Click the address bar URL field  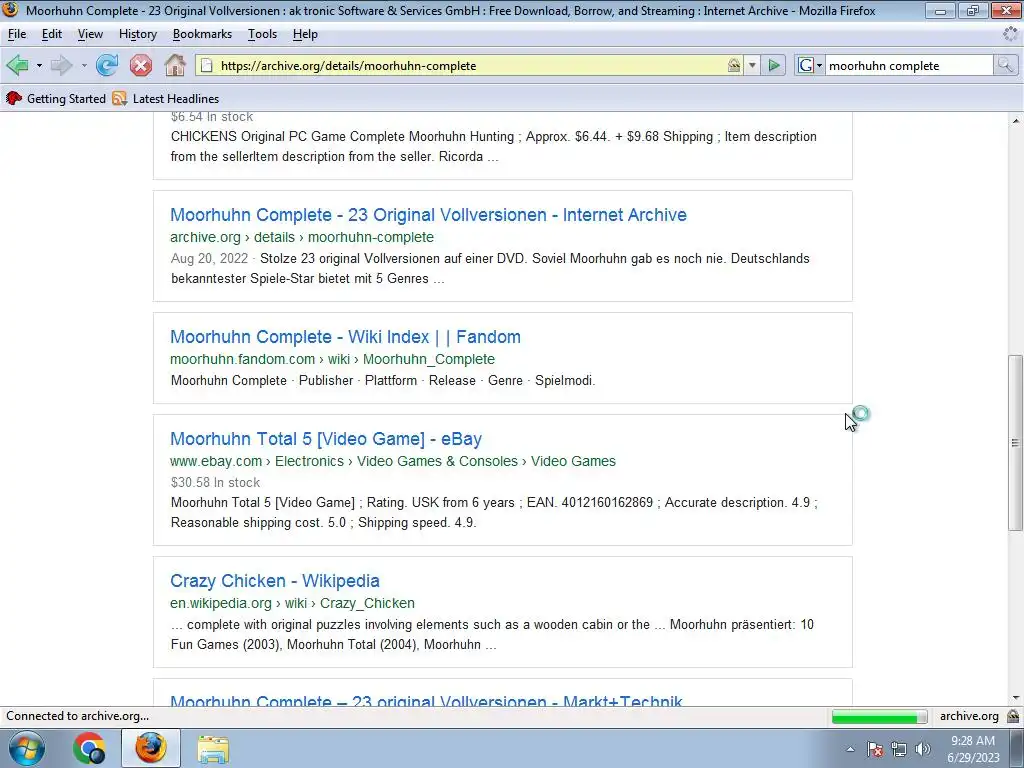pyautogui.click(x=470, y=65)
